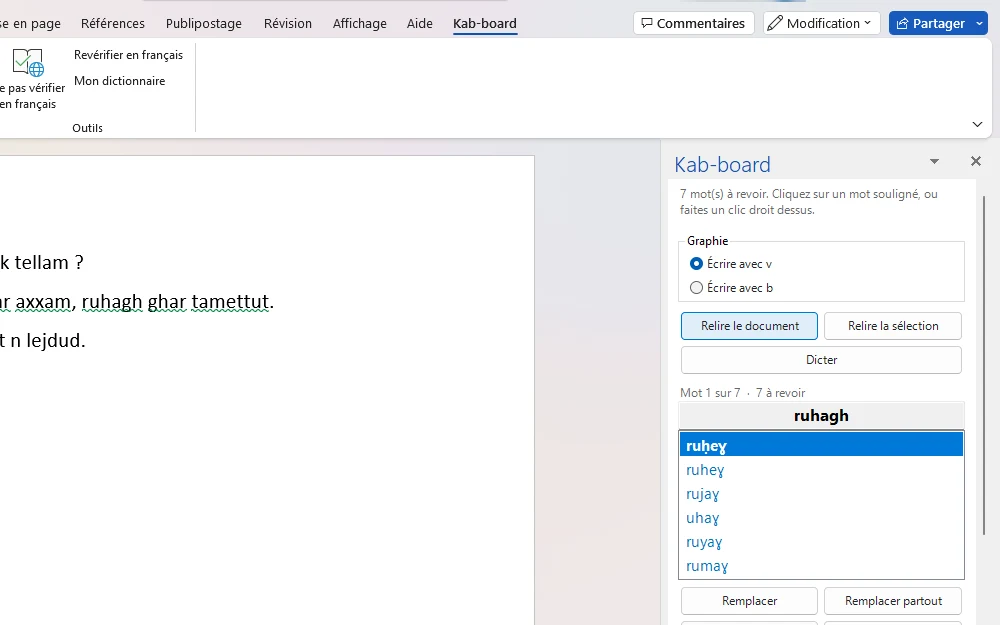Open the Partager dropdown arrow
Viewport: 1000px width, 625px height.
pos(980,24)
